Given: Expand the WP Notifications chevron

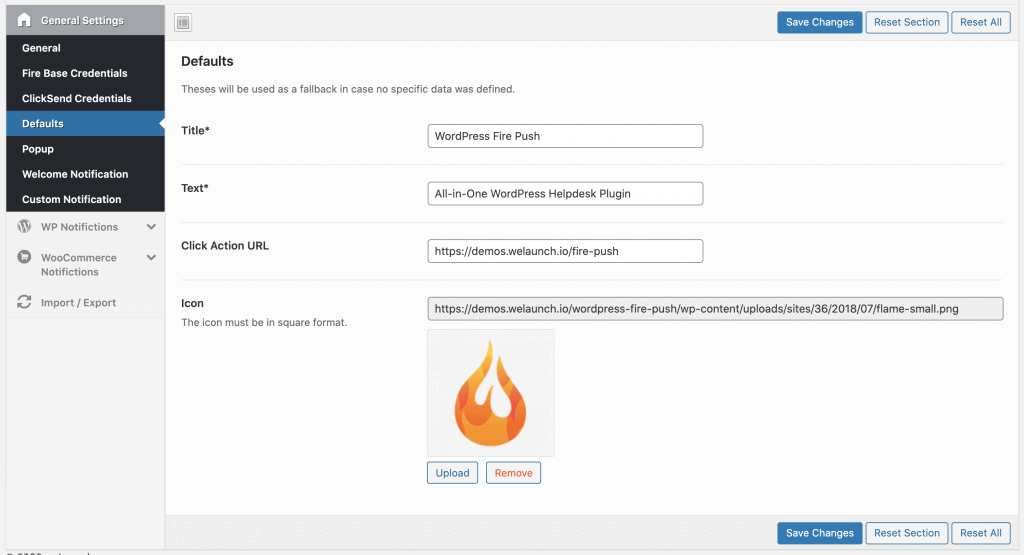Looking at the screenshot, I should pos(151,227).
